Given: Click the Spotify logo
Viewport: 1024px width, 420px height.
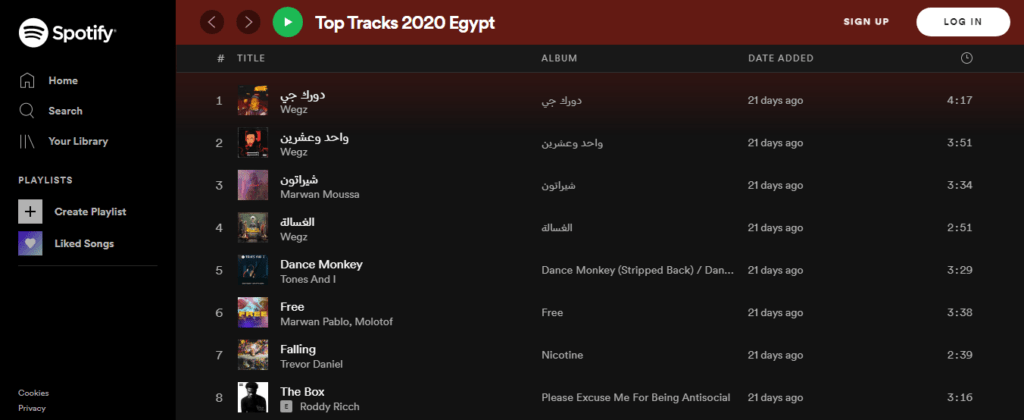Looking at the screenshot, I should pos(67,33).
